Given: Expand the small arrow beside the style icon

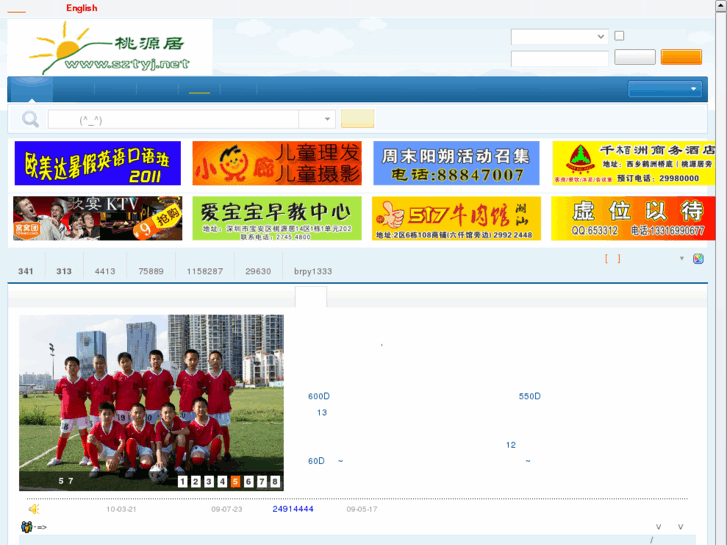Looking at the screenshot, I should [x=682, y=258].
